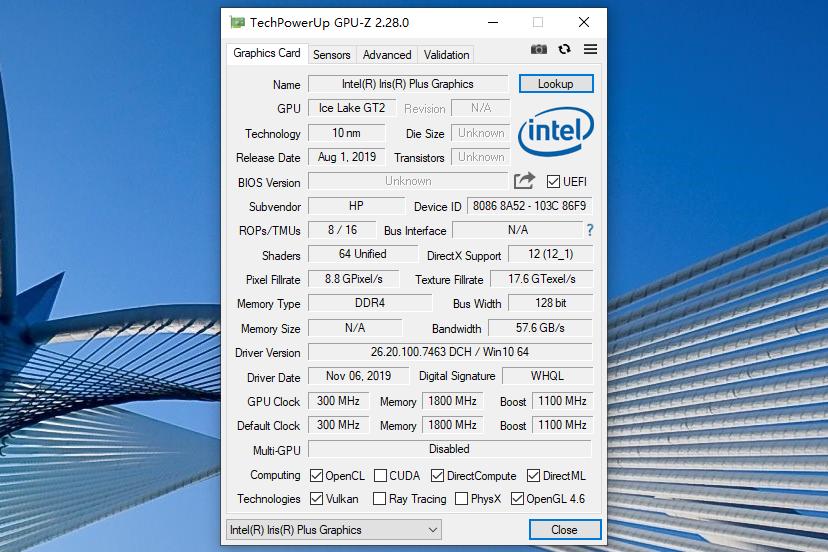
Task: Toggle the PhysX checkbox
Action: [461, 499]
